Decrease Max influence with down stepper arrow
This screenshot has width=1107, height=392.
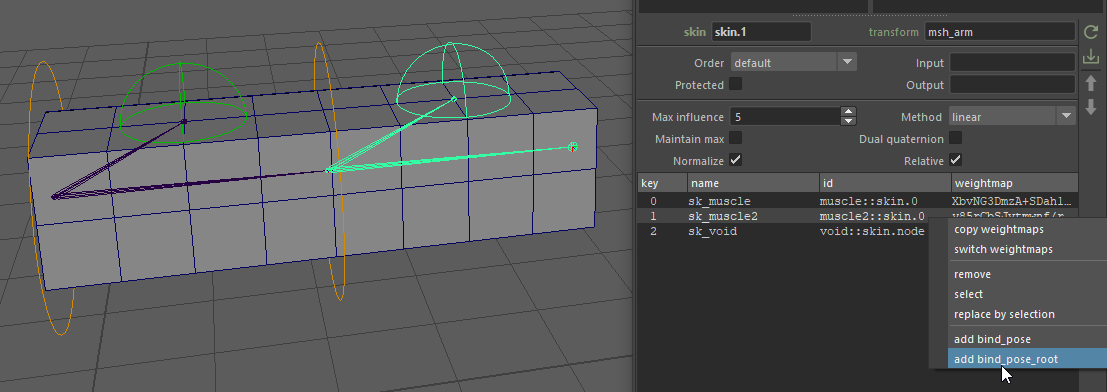849,121
